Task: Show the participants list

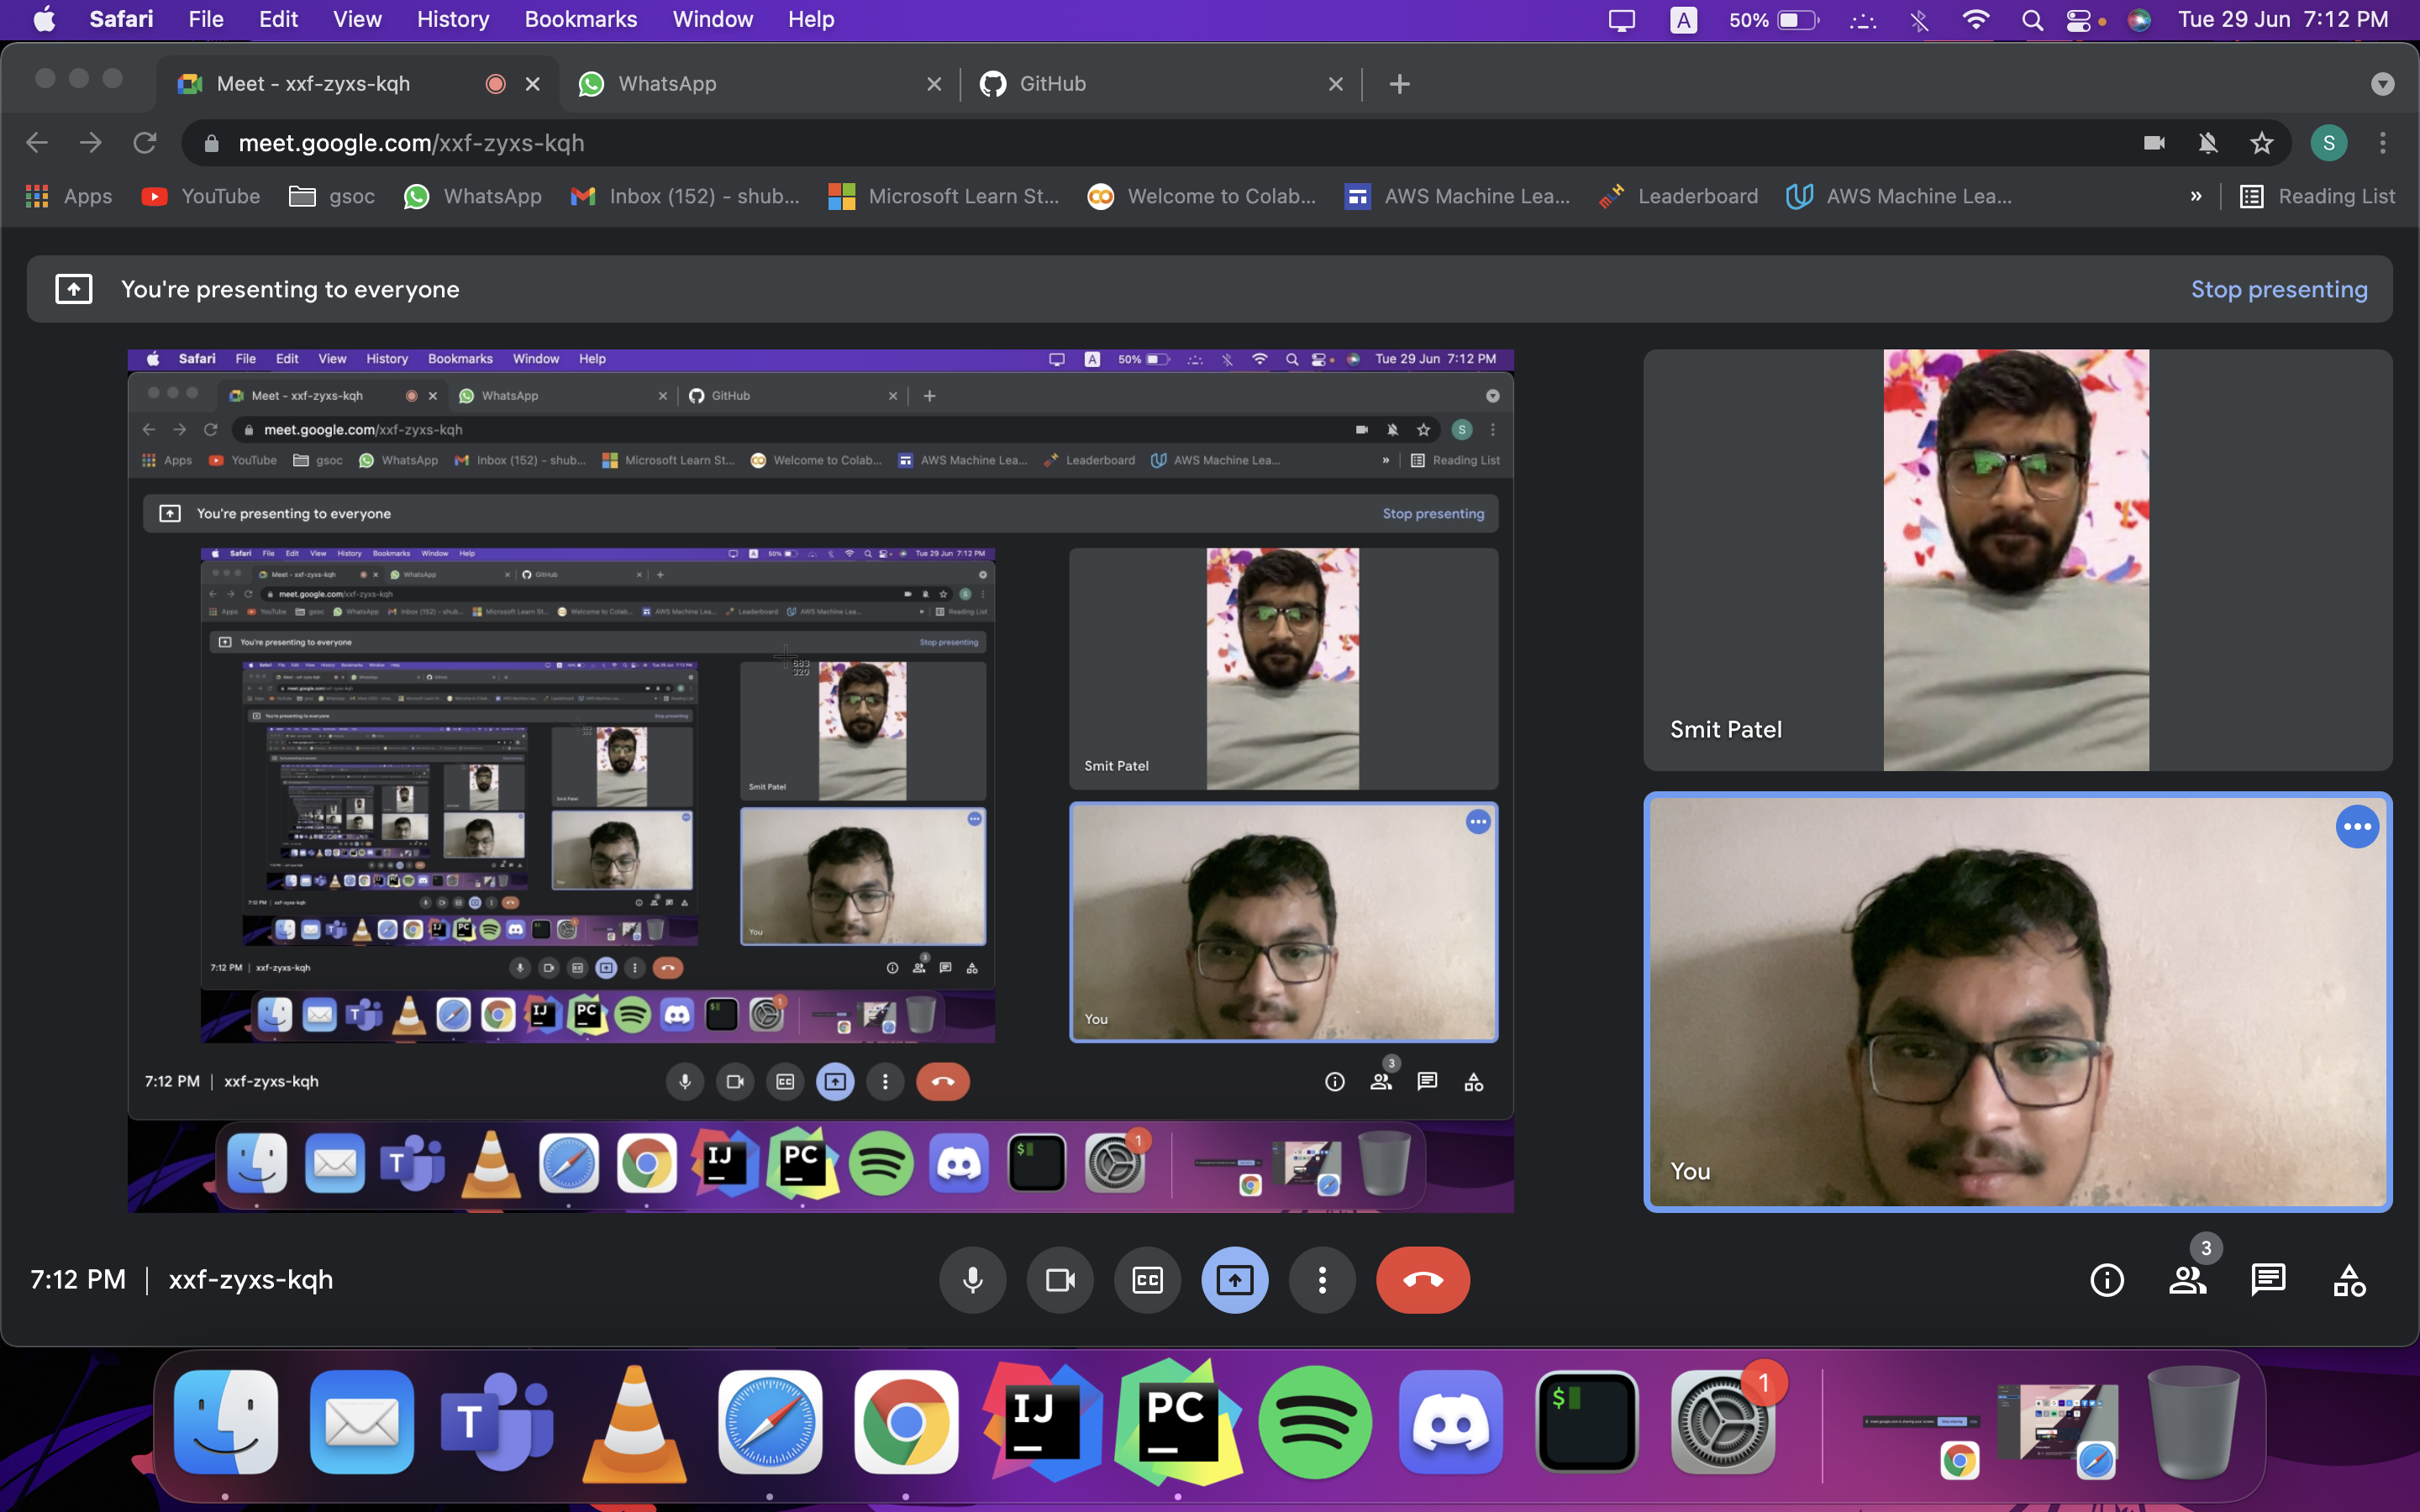Action: pos(2187,1280)
